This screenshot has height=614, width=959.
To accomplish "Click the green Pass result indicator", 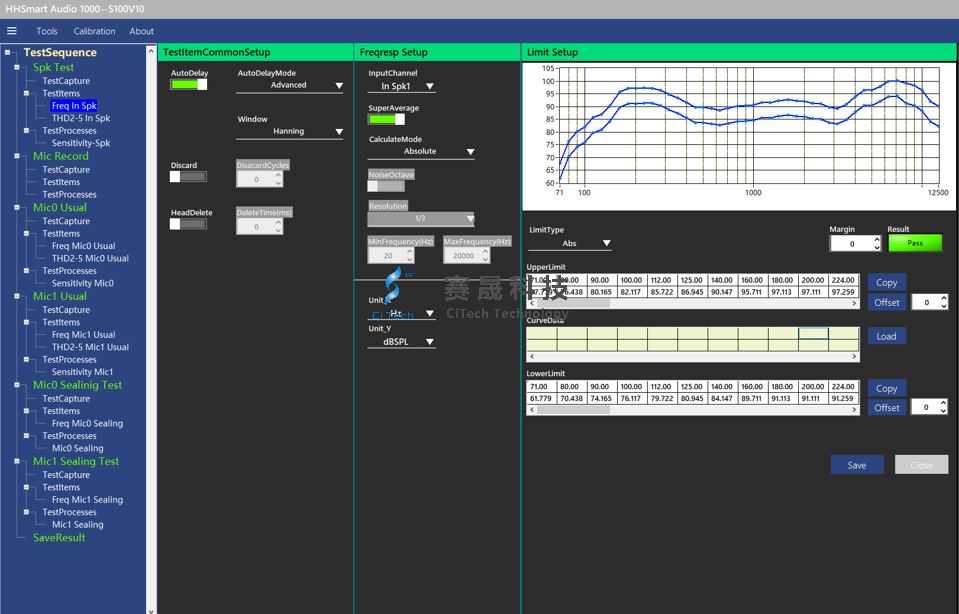I will click(x=915, y=243).
